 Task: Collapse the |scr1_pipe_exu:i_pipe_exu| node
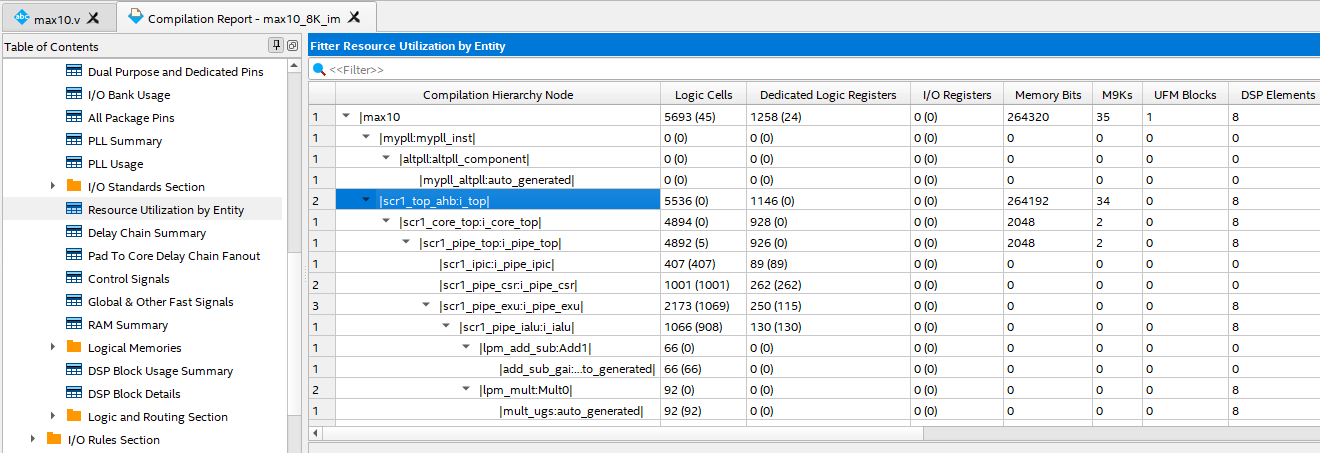click(x=426, y=305)
